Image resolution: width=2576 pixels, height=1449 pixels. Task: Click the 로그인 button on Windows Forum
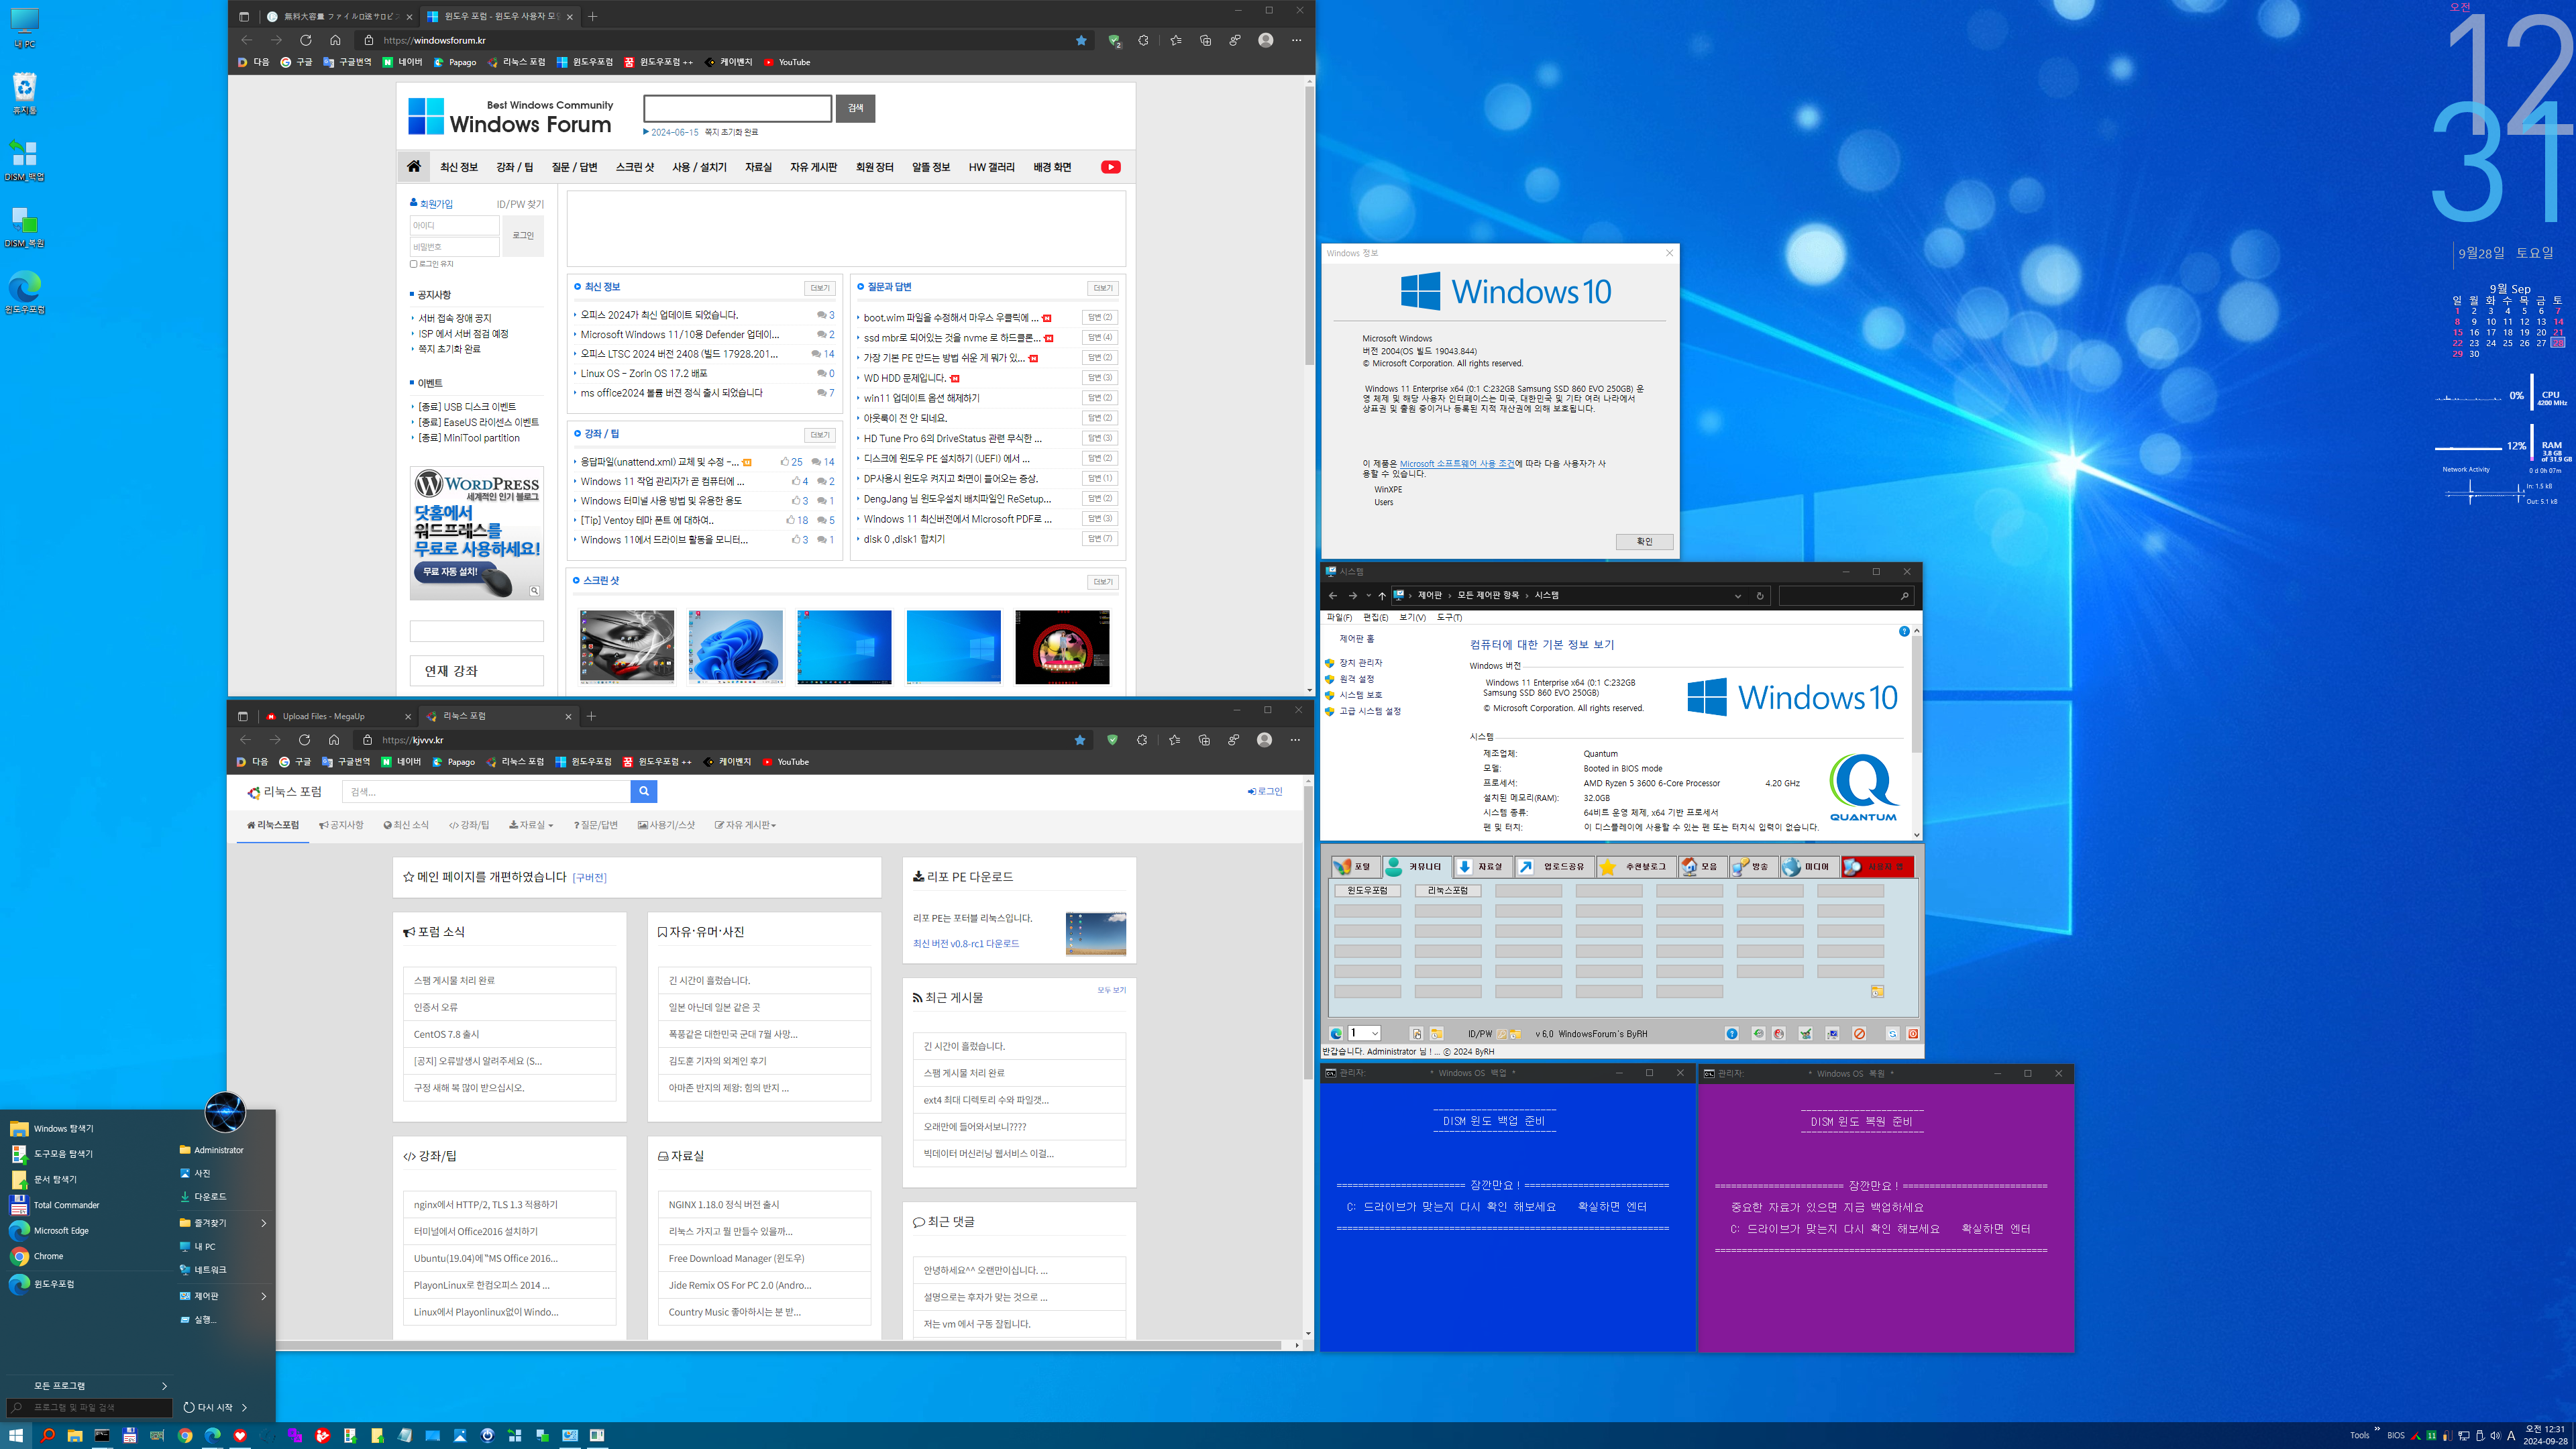pos(523,236)
